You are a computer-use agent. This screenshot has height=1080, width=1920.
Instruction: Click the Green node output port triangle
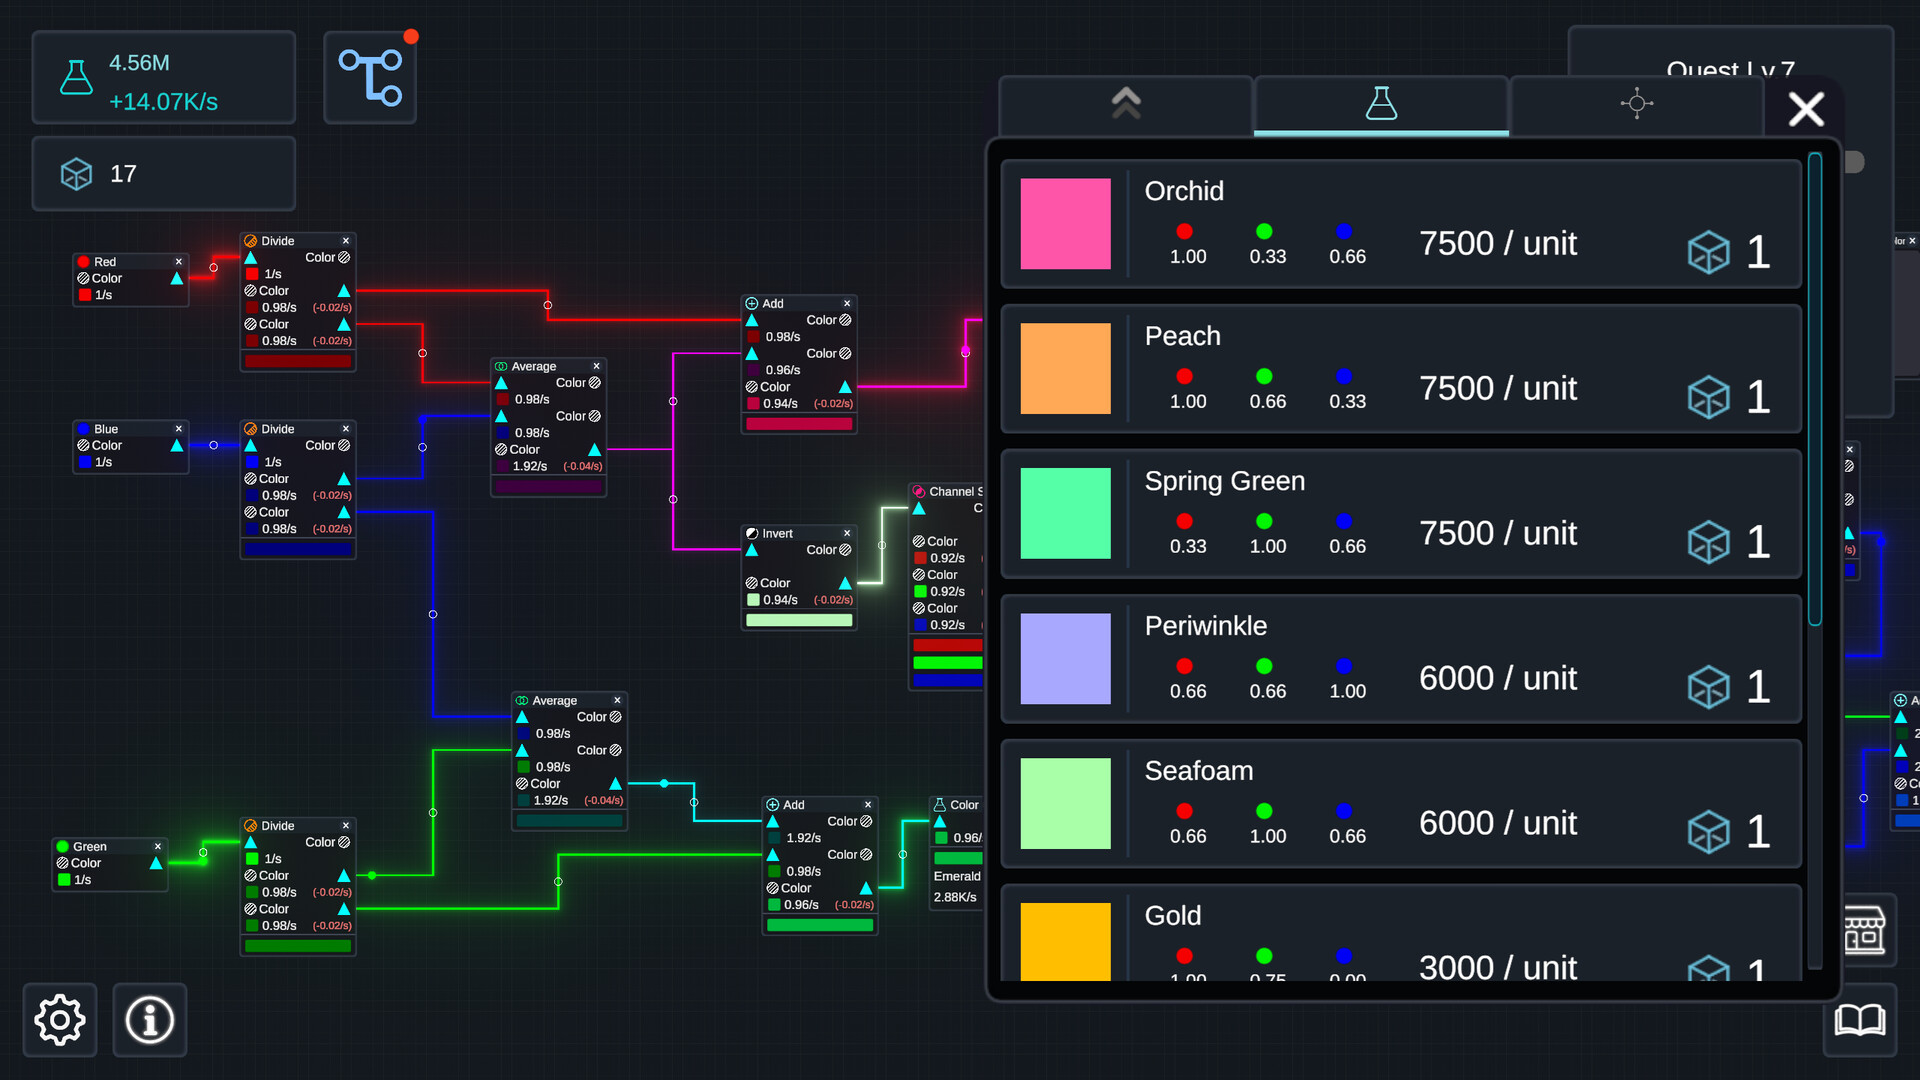(156, 863)
